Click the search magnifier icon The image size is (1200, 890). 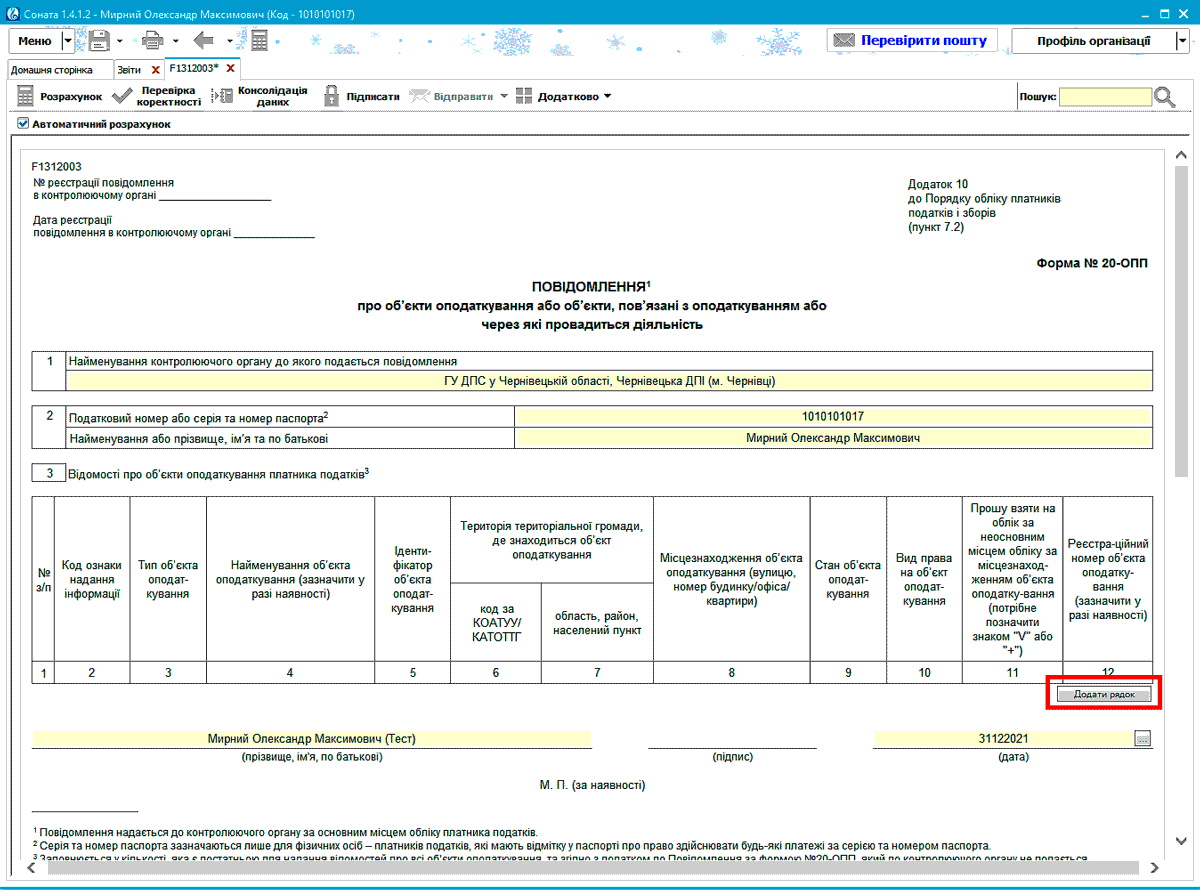[1166, 96]
